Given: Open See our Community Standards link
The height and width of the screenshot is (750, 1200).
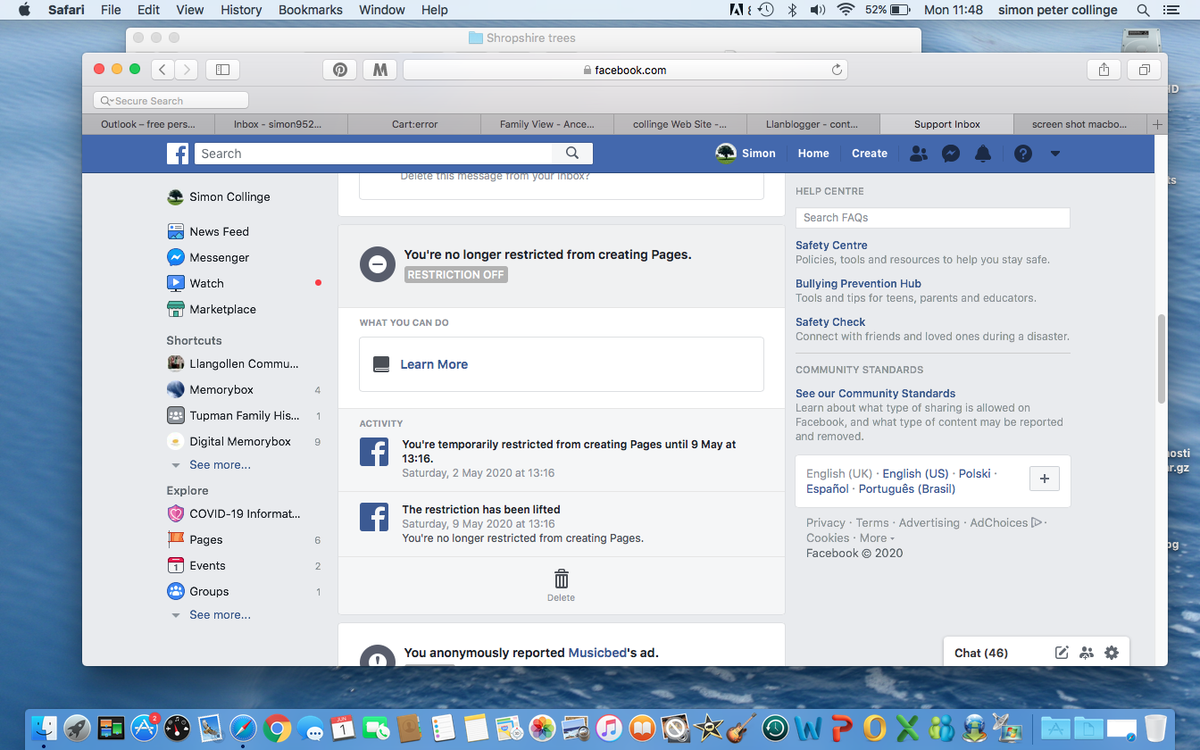Looking at the screenshot, I should (x=875, y=393).
